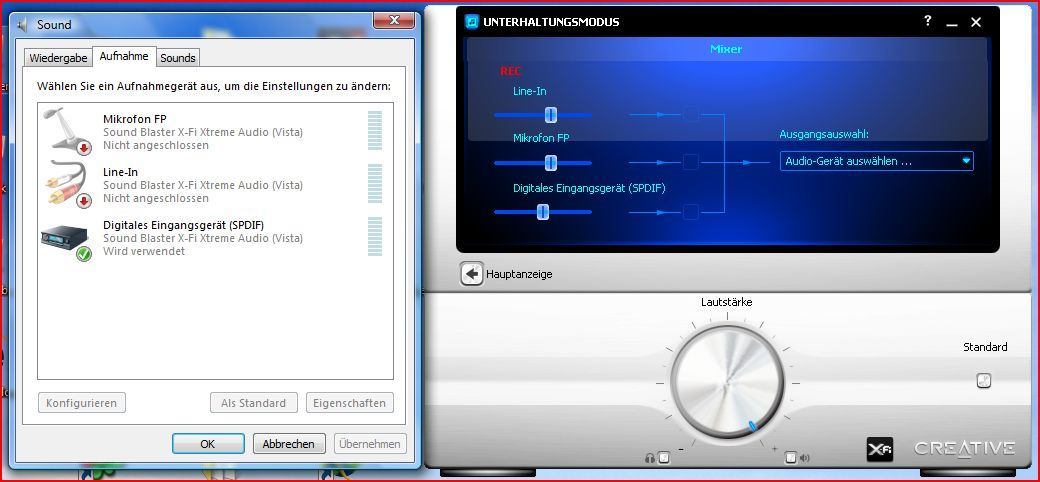The image size is (1040, 482).
Task: Toggle the speaker mute button beside volume knob
Action: pos(790,457)
